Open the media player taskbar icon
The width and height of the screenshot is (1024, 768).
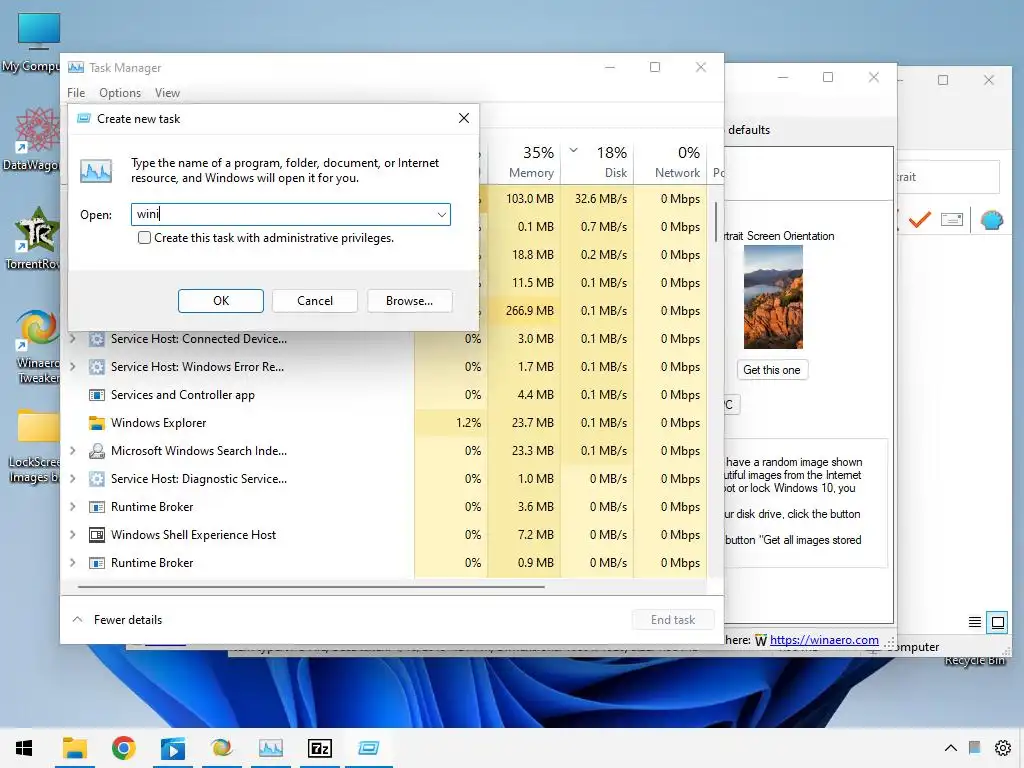click(x=173, y=748)
